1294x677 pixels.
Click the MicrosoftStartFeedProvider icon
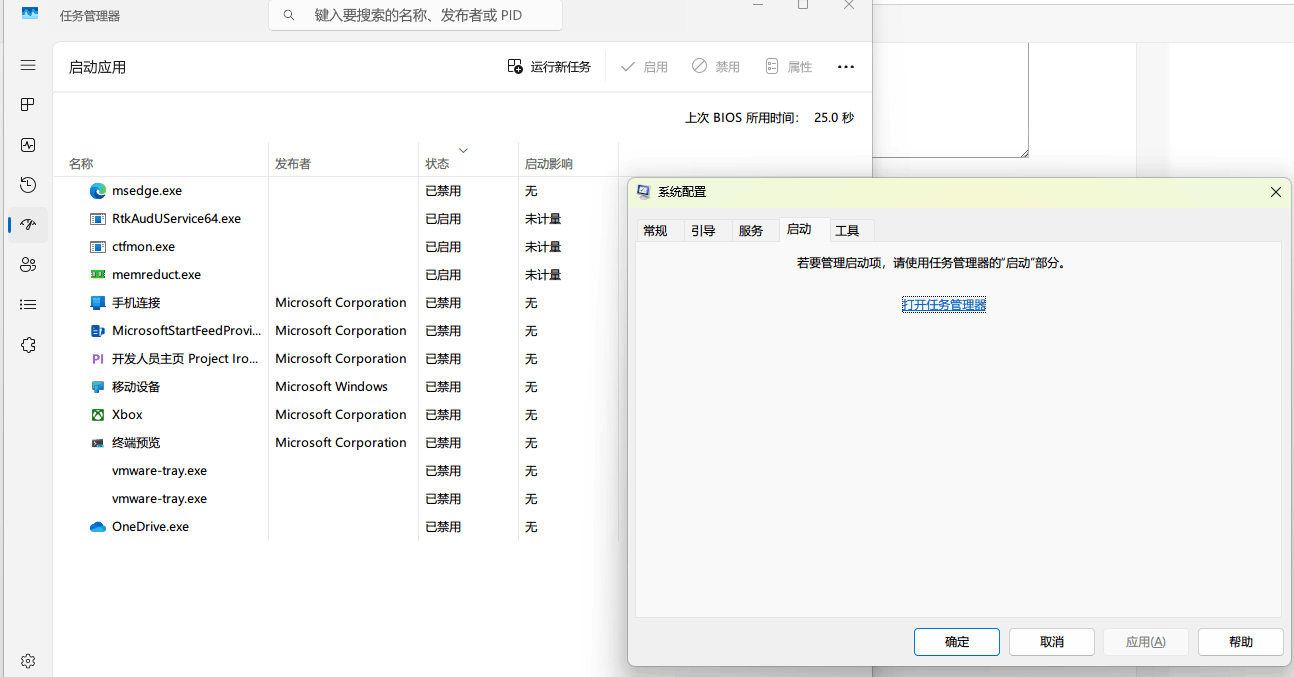coord(98,331)
